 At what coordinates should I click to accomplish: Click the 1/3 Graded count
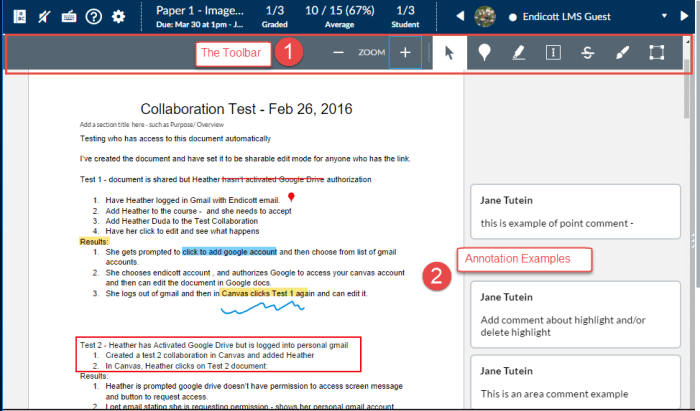[x=275, y=16]
